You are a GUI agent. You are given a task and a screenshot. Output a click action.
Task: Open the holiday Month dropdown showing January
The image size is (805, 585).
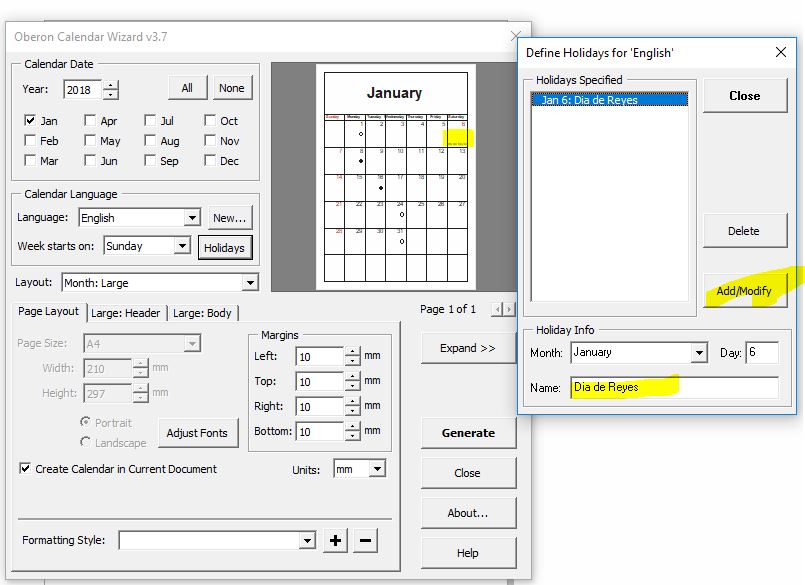[x=699, y=353]
